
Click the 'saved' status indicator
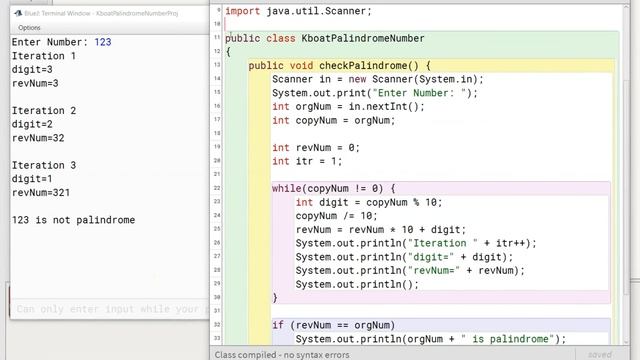pyautogui.click(x=600, y=355)
